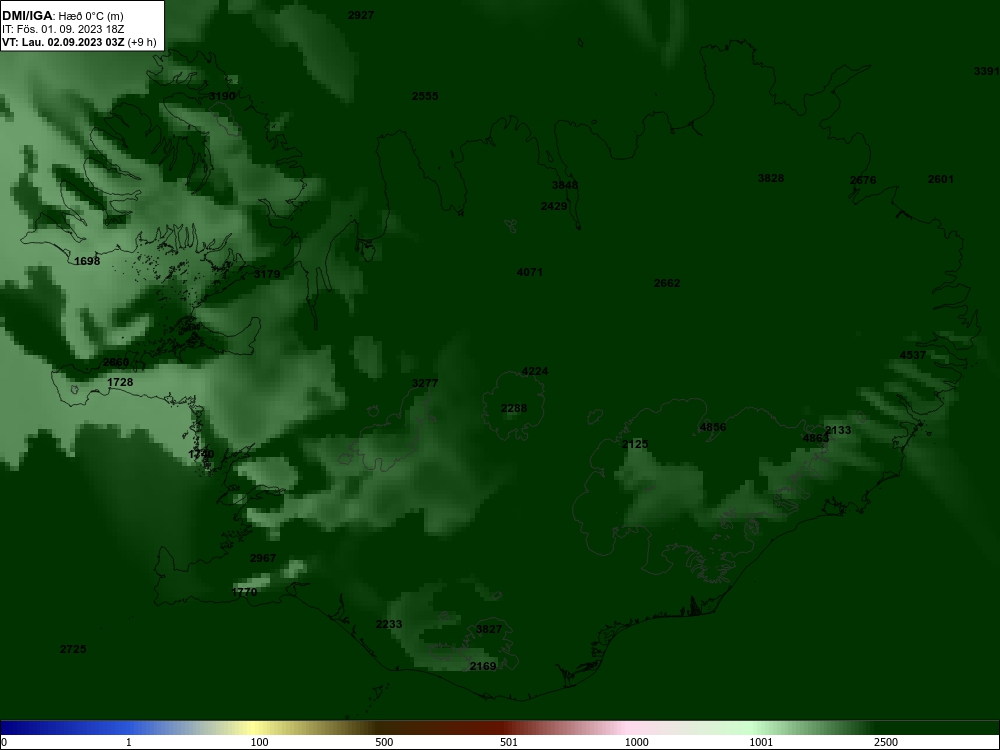Screen dimensions: 1000x750
Task: Select the 3190 map value
Action: point(222,96)
